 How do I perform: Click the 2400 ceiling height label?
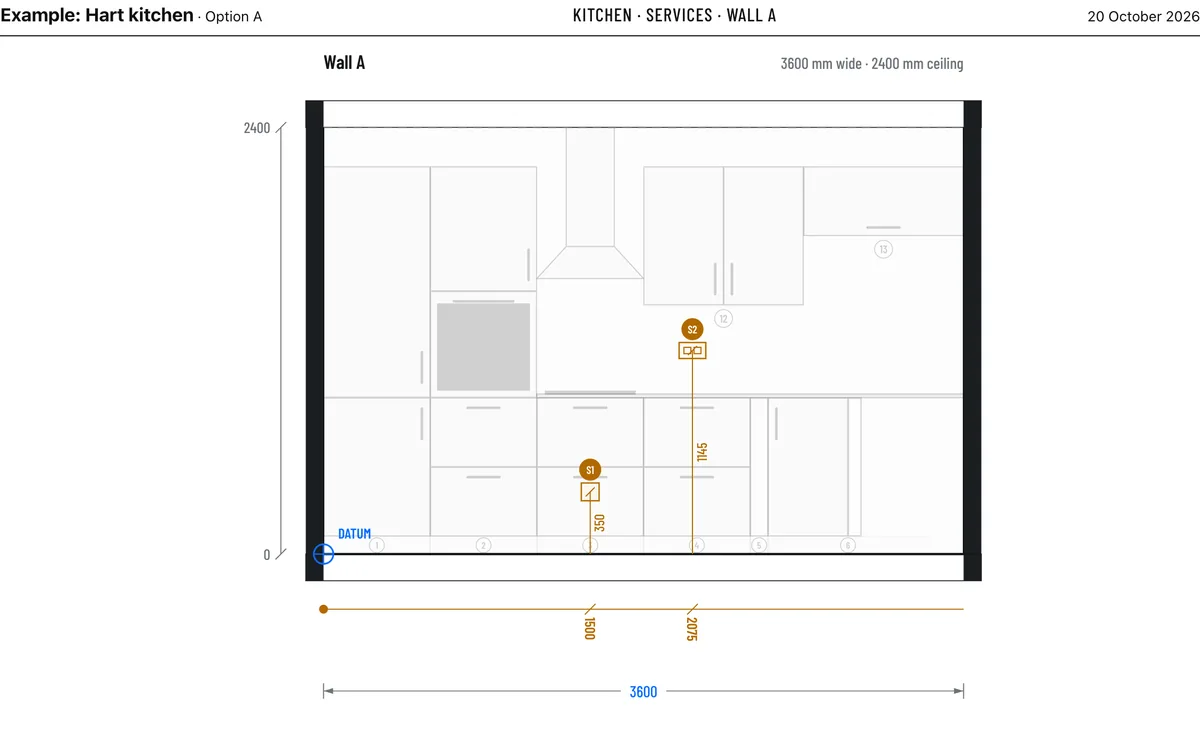(257, 128)
